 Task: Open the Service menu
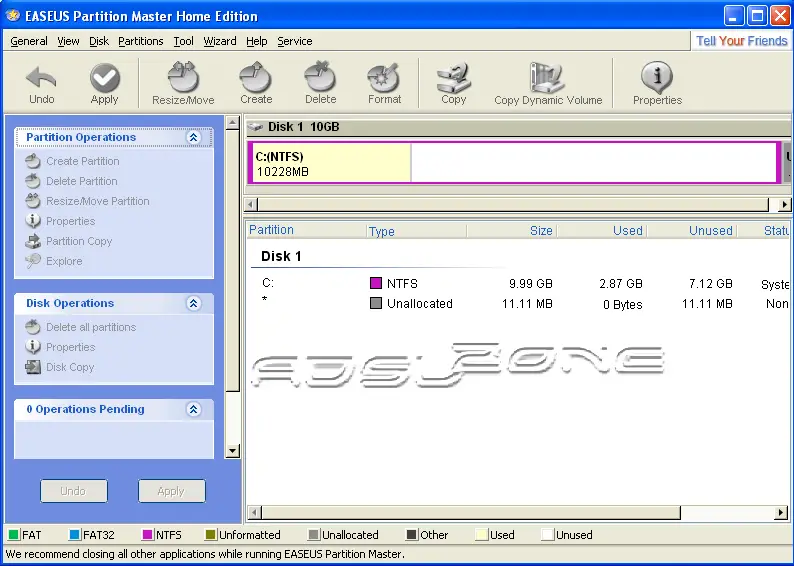click(x=295, y=41)
